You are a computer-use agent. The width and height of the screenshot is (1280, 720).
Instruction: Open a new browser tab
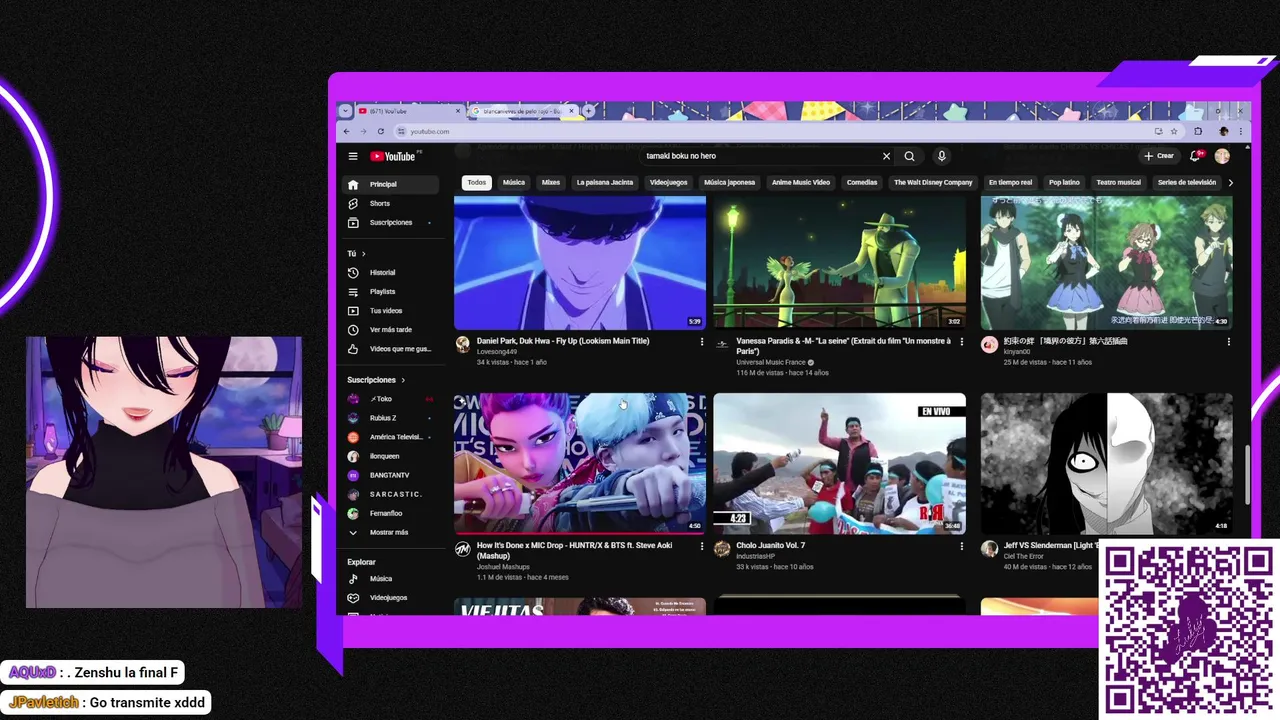[x=589, y=111]
